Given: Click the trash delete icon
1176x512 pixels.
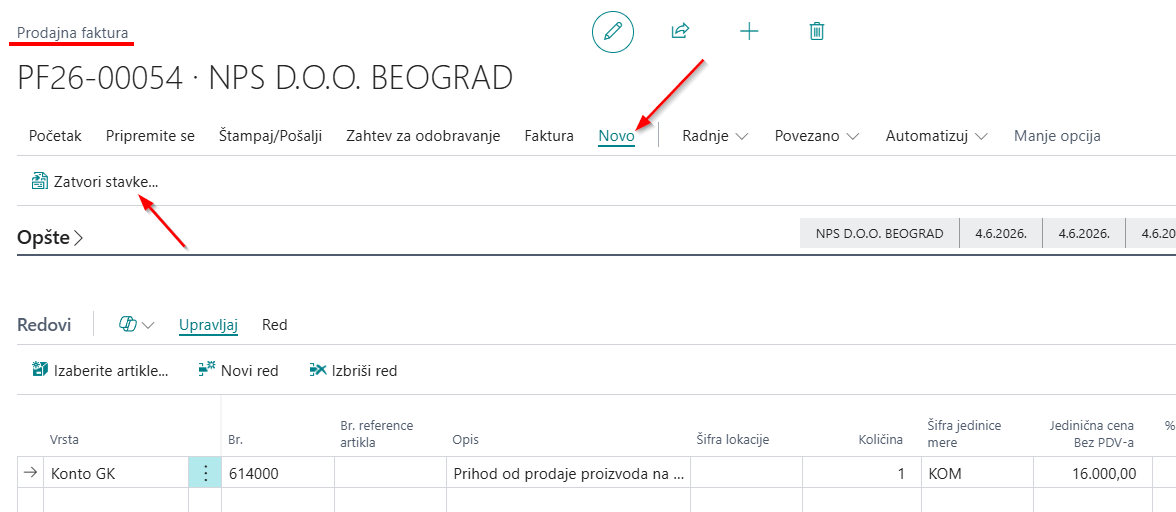Looking at the screenshot, I should point(817,31).
